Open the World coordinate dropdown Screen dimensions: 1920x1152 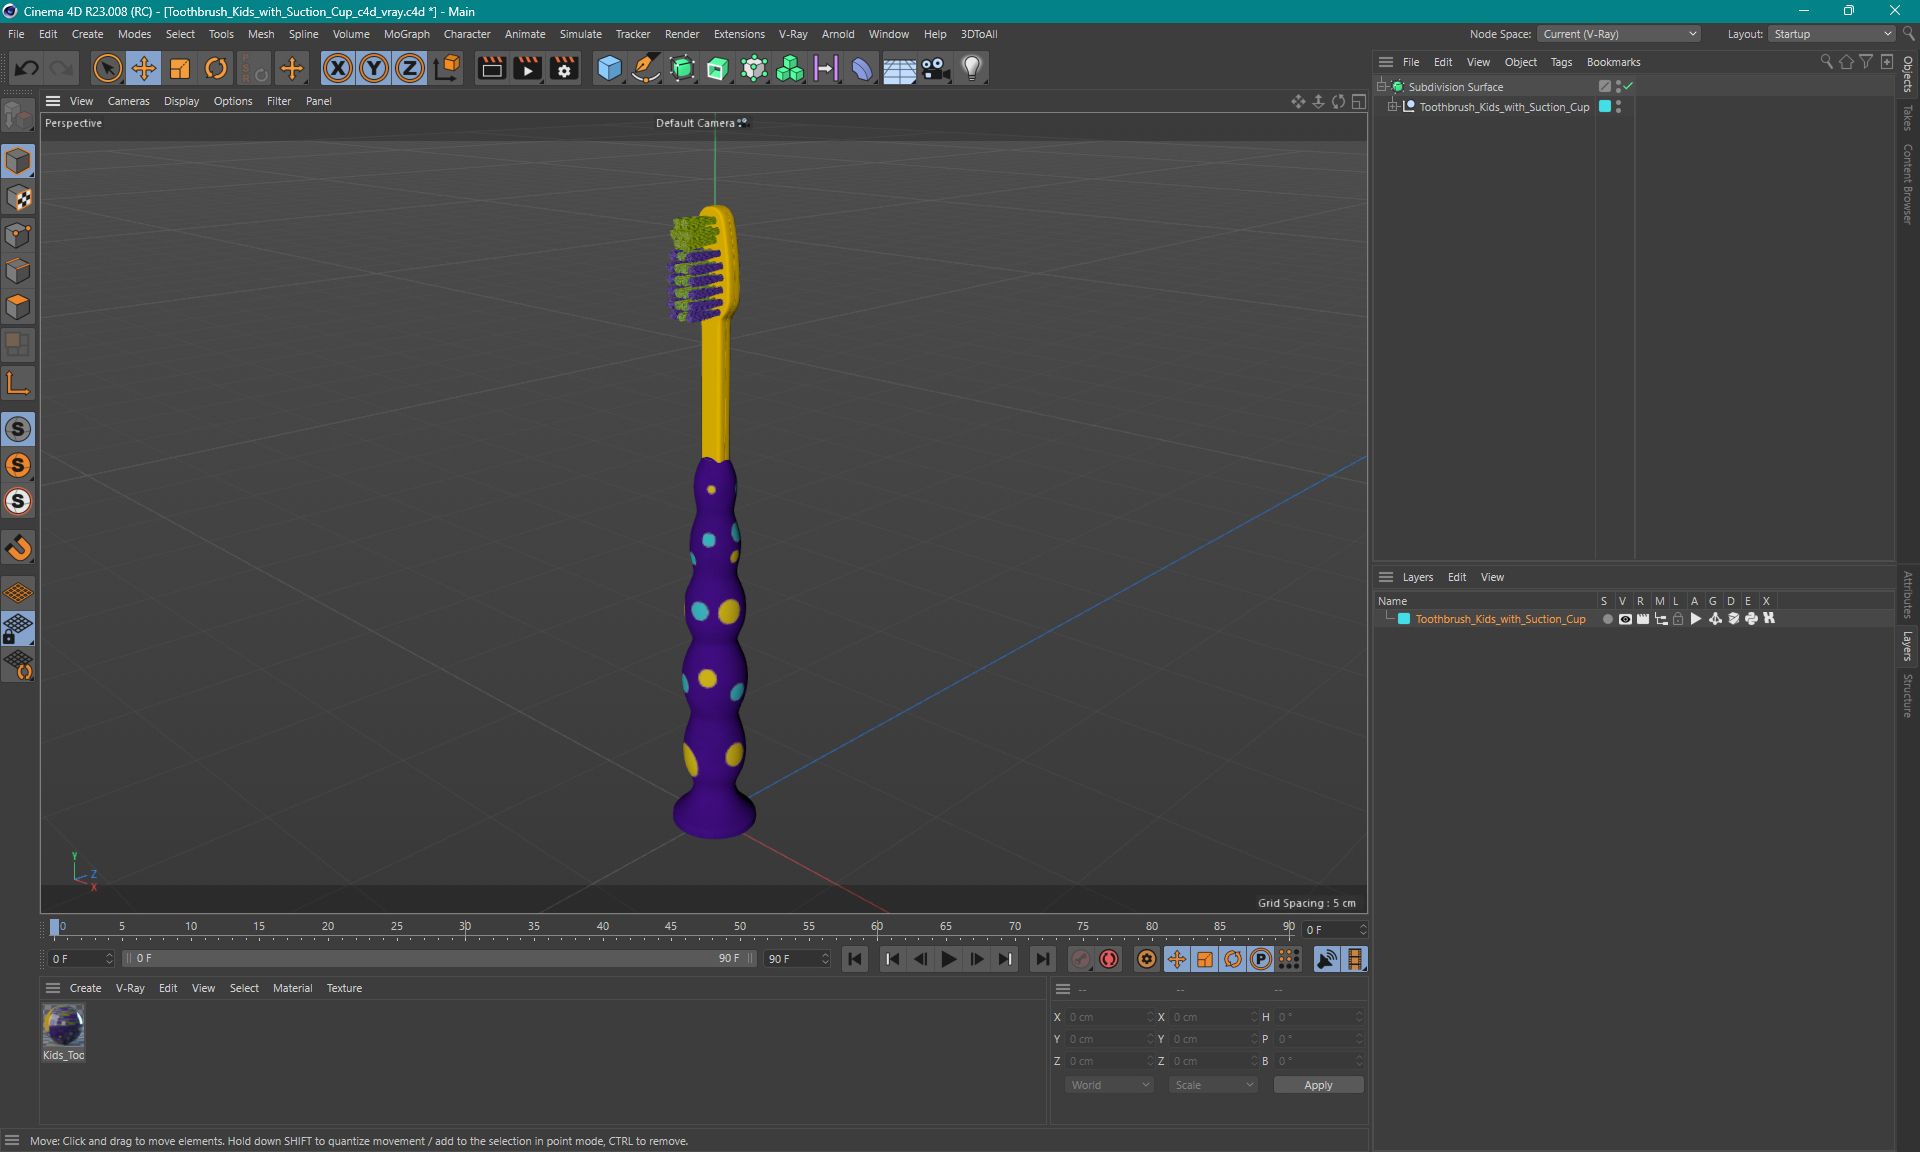click(x=1110, y=1085)
